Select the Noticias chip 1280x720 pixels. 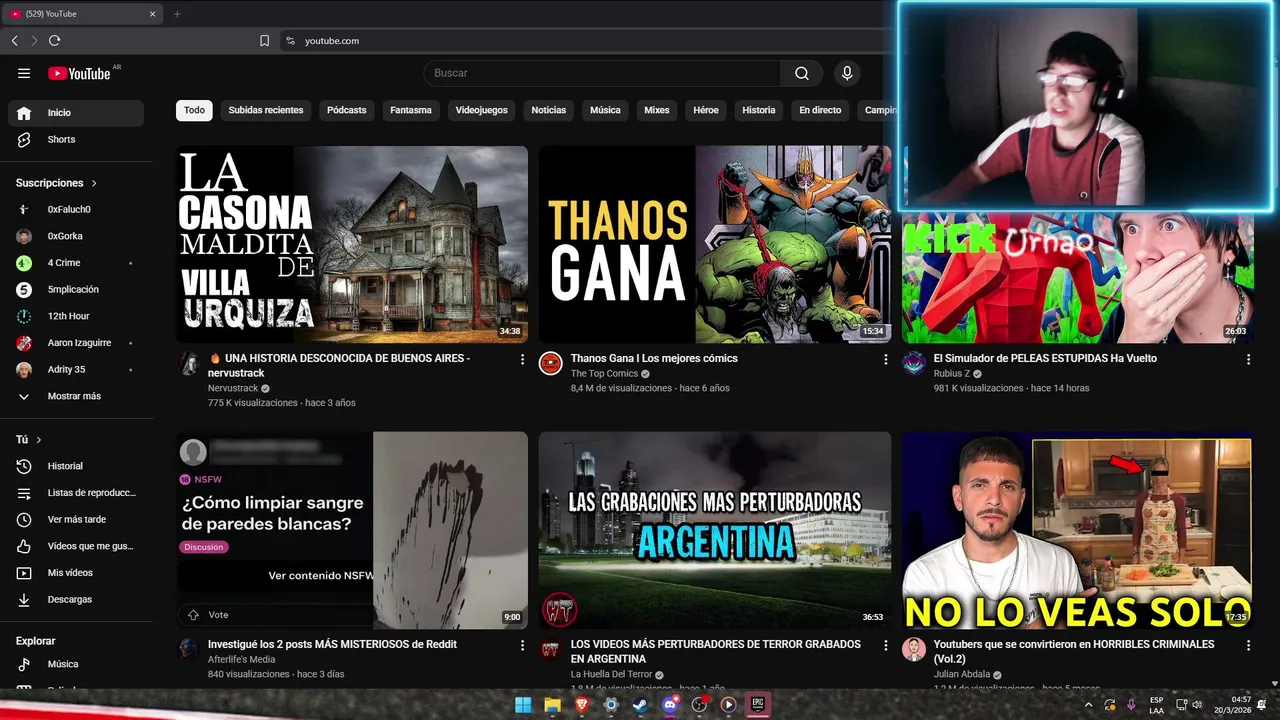tap(549, 110)
